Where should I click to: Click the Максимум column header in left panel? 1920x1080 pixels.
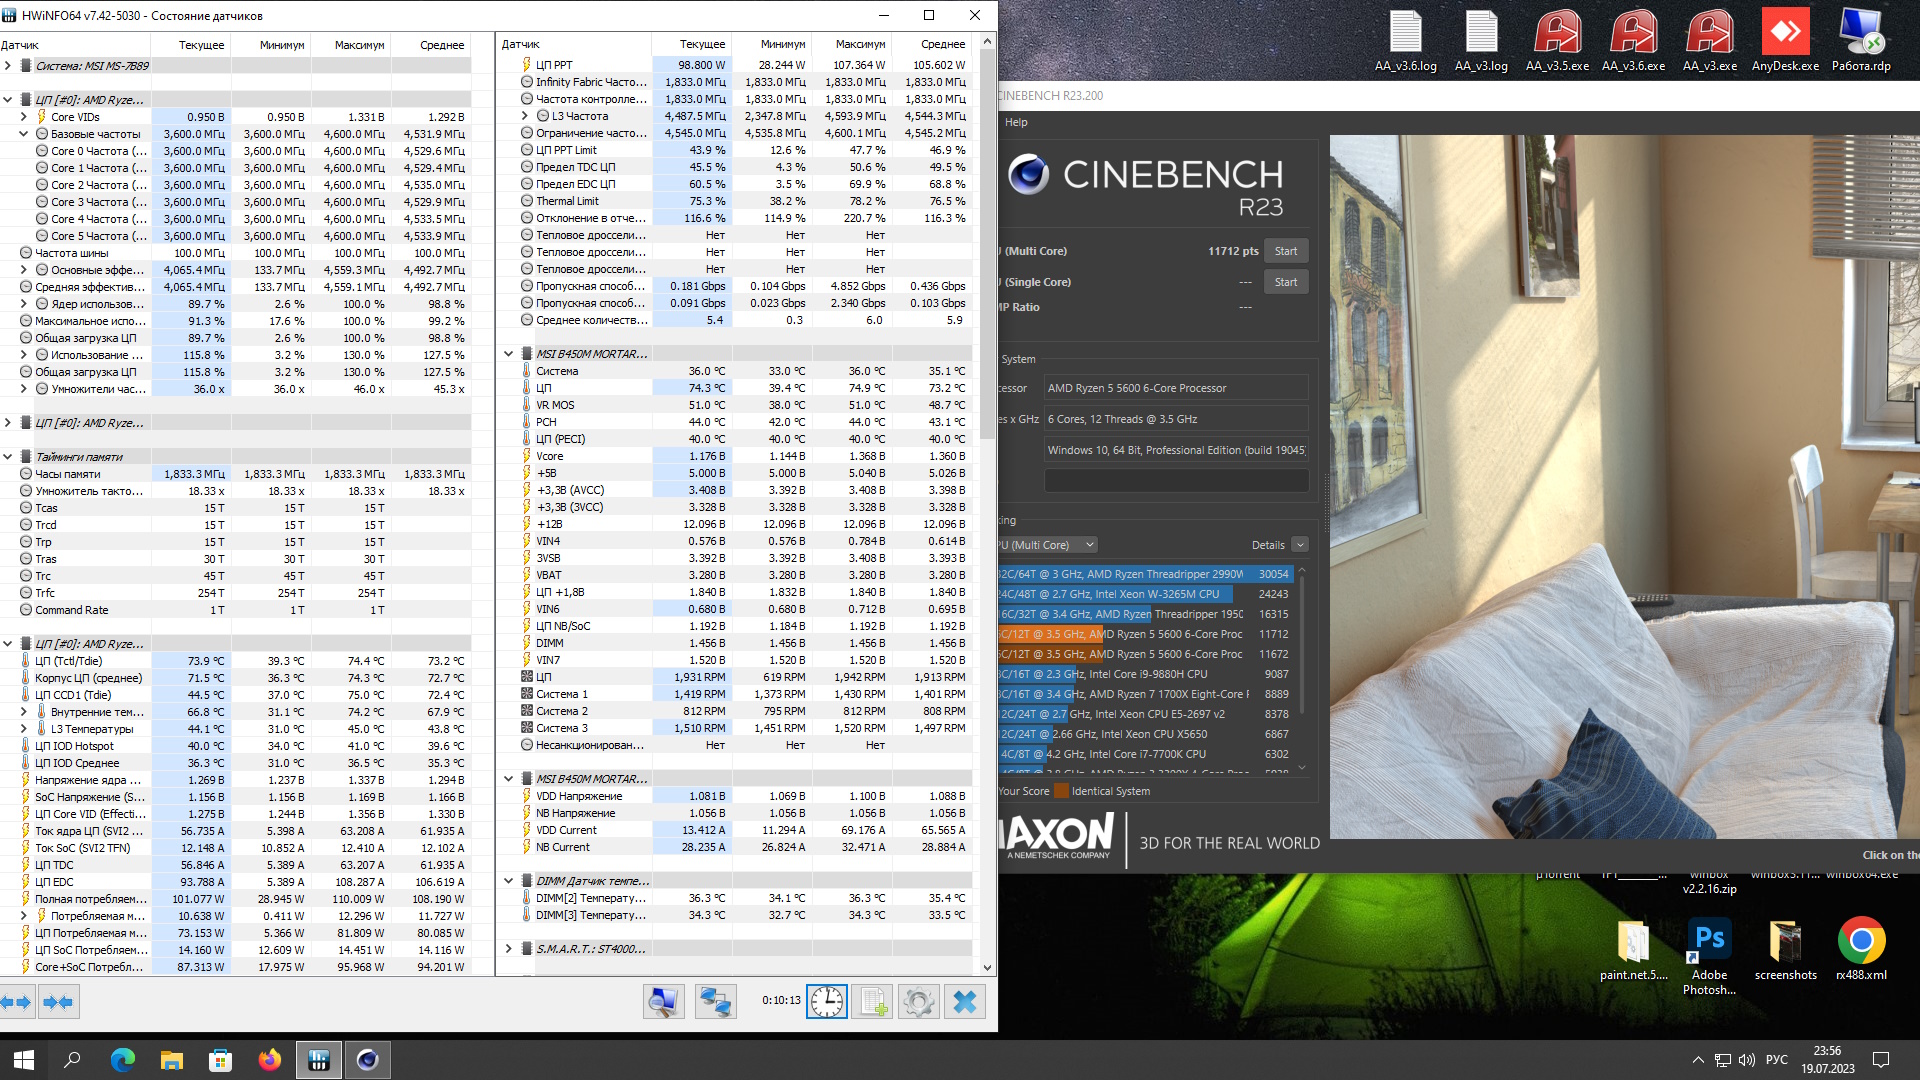point(359,45)
